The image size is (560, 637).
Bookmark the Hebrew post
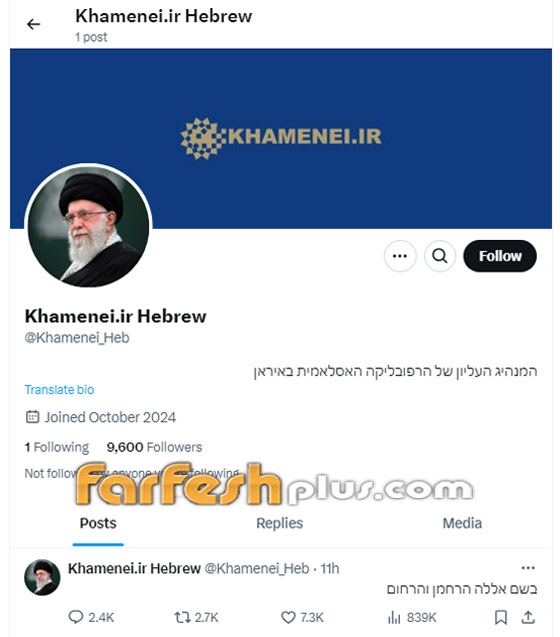pos(501,618)
